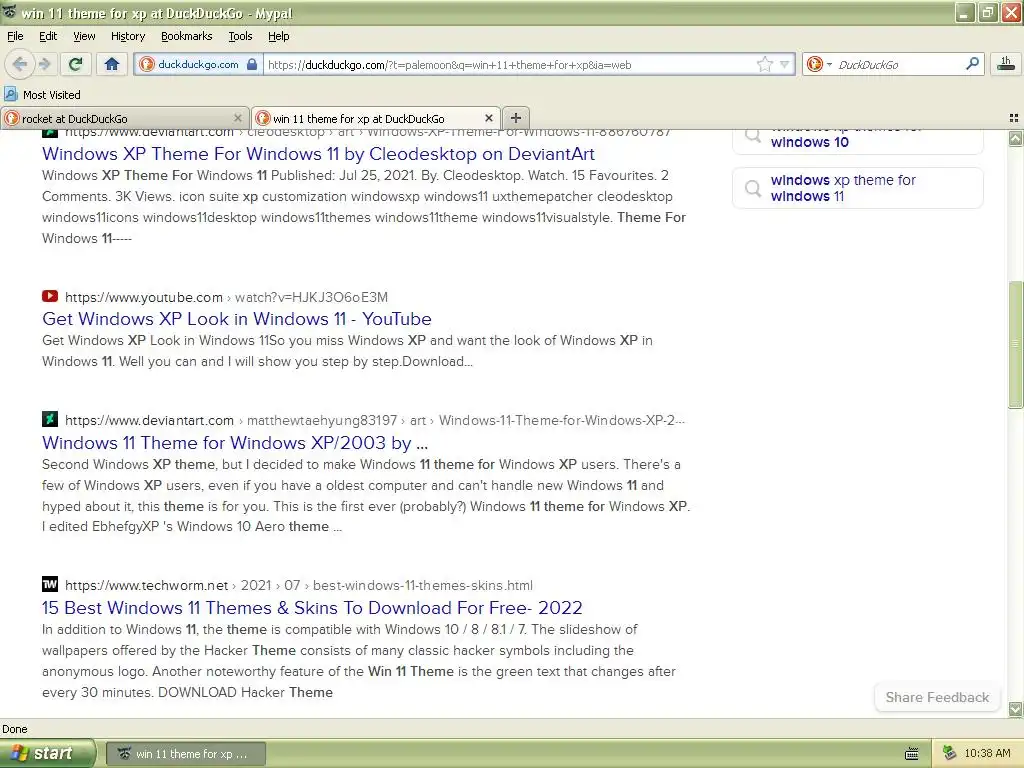The width and height of the screenshot is (1024, 768).
Task: Click the taskbar clock showing 10:38 AM
Action: point(987,754)
